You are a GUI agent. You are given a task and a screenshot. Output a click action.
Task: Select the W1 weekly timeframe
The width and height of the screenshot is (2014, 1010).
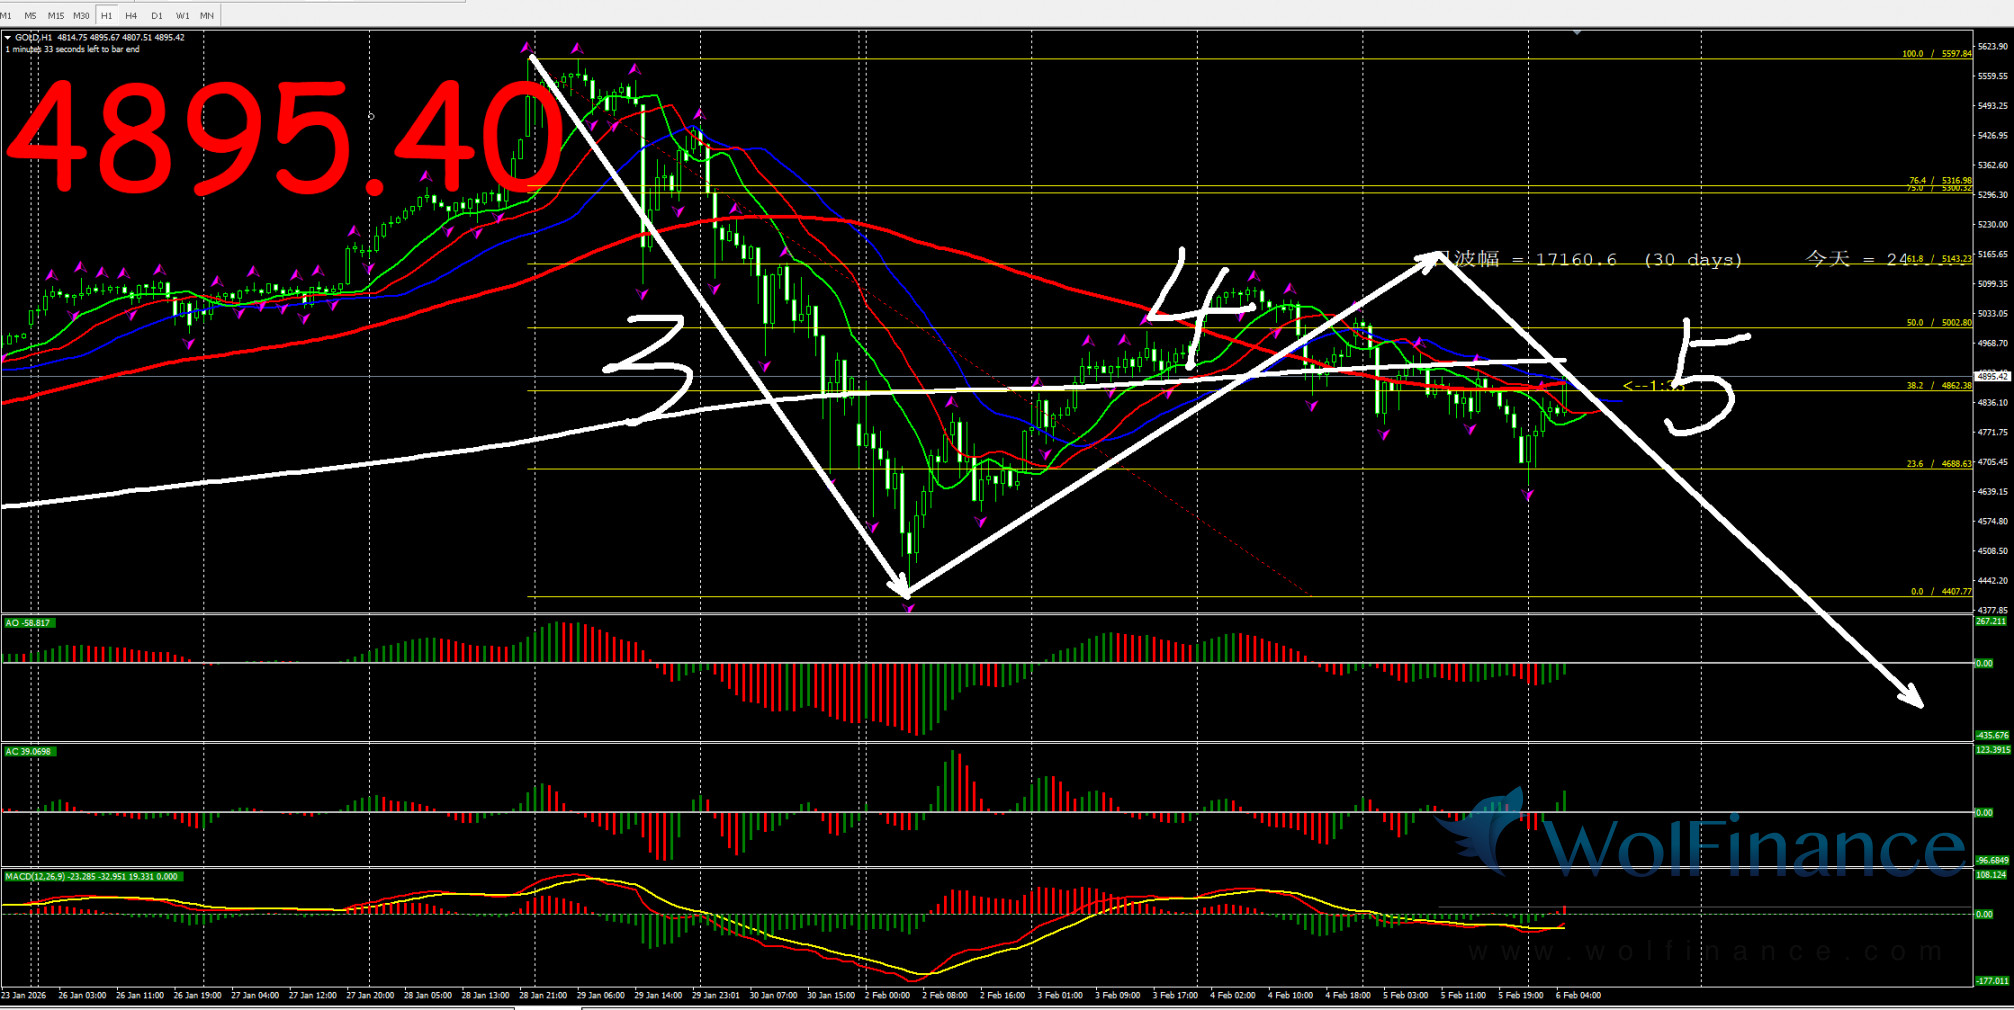(182, 16)
